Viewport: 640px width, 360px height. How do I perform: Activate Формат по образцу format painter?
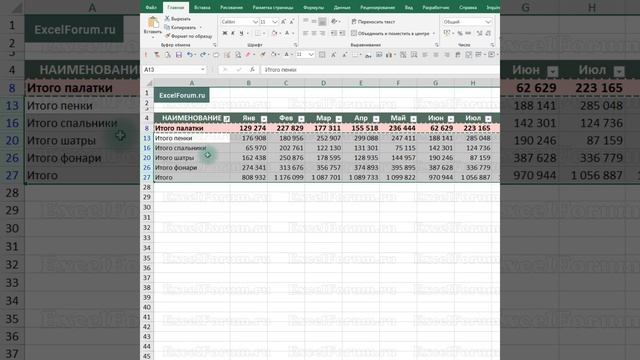pyautogui.click(x=188, y=36)
